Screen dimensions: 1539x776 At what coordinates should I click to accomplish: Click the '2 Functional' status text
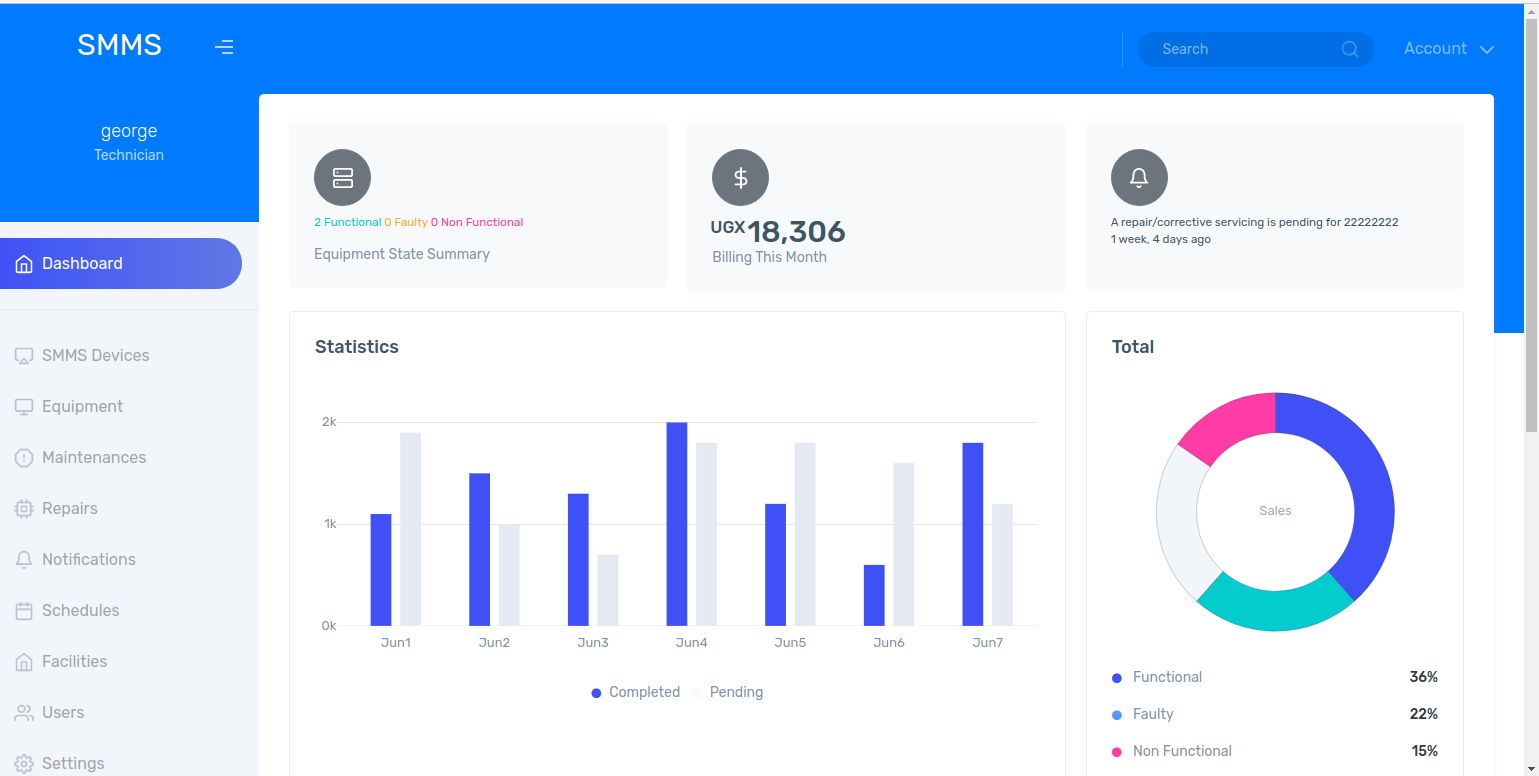pos(348,222)
